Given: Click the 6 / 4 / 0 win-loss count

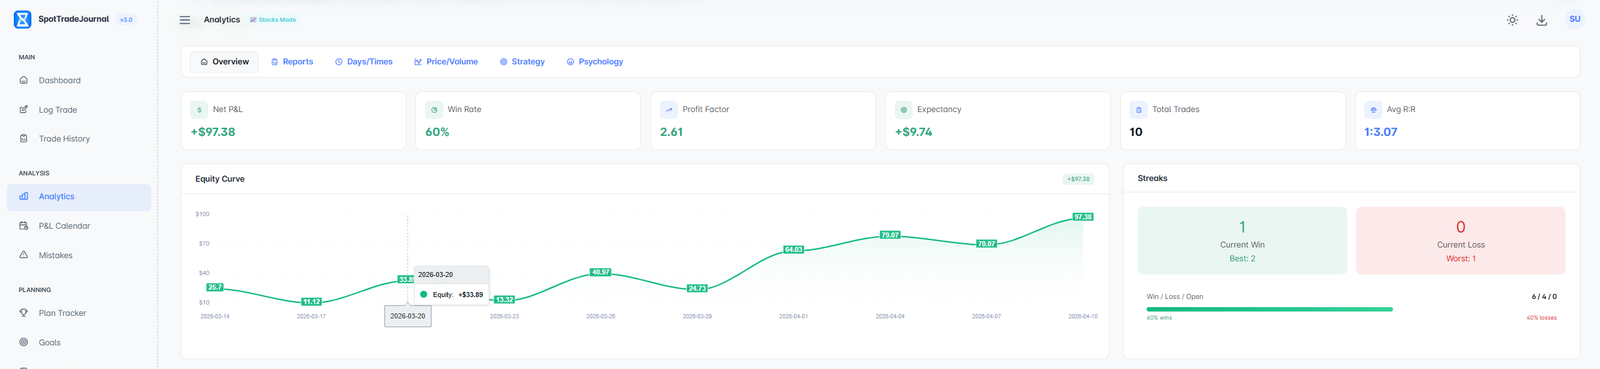Looking at the screenshot, I should point(1544,297).
